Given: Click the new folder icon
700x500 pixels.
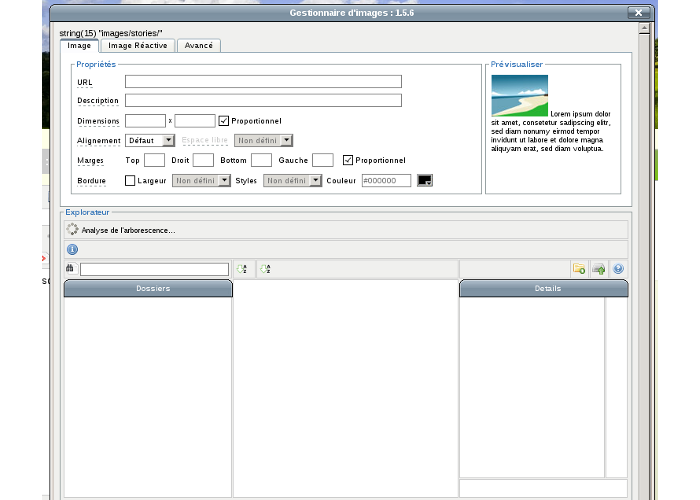Looking at the screenshot, I should click(579, 269).
